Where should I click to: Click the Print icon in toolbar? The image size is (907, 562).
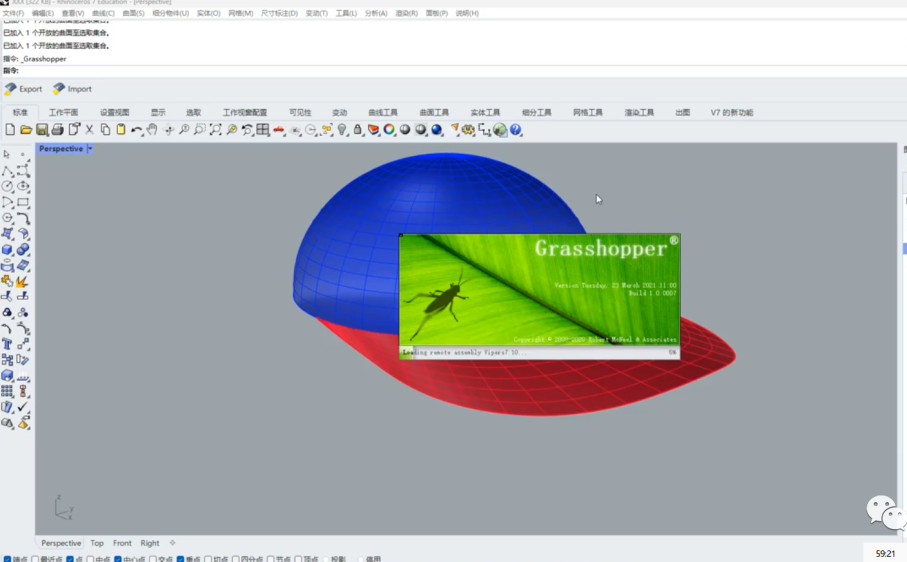(x=58, y=130)
